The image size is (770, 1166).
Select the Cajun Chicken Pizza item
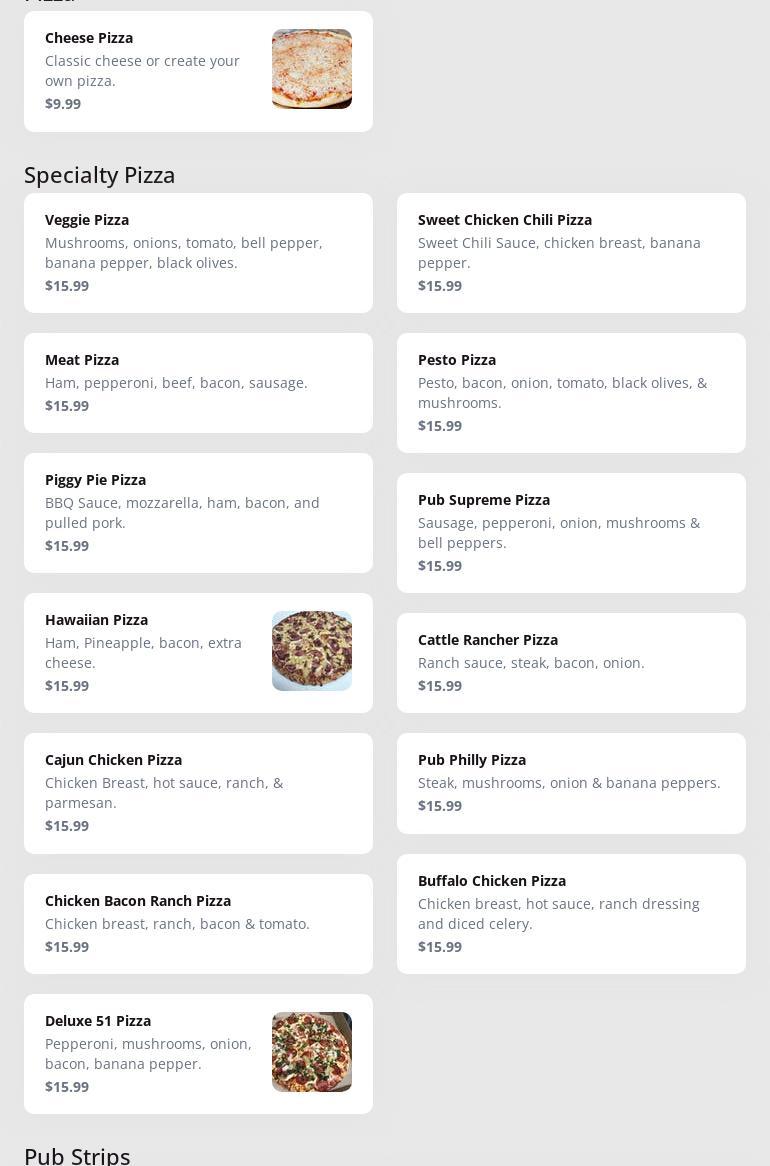click(x=198, y=792)
